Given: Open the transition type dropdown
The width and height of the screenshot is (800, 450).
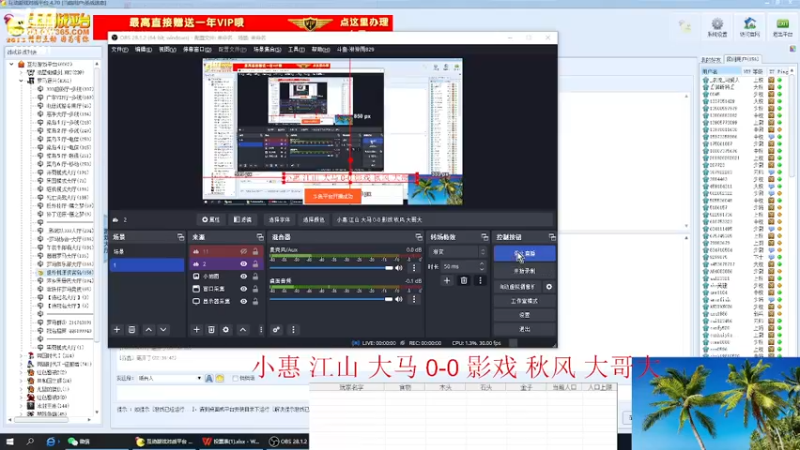Looking at the screenshot, I should click(458, 252).
